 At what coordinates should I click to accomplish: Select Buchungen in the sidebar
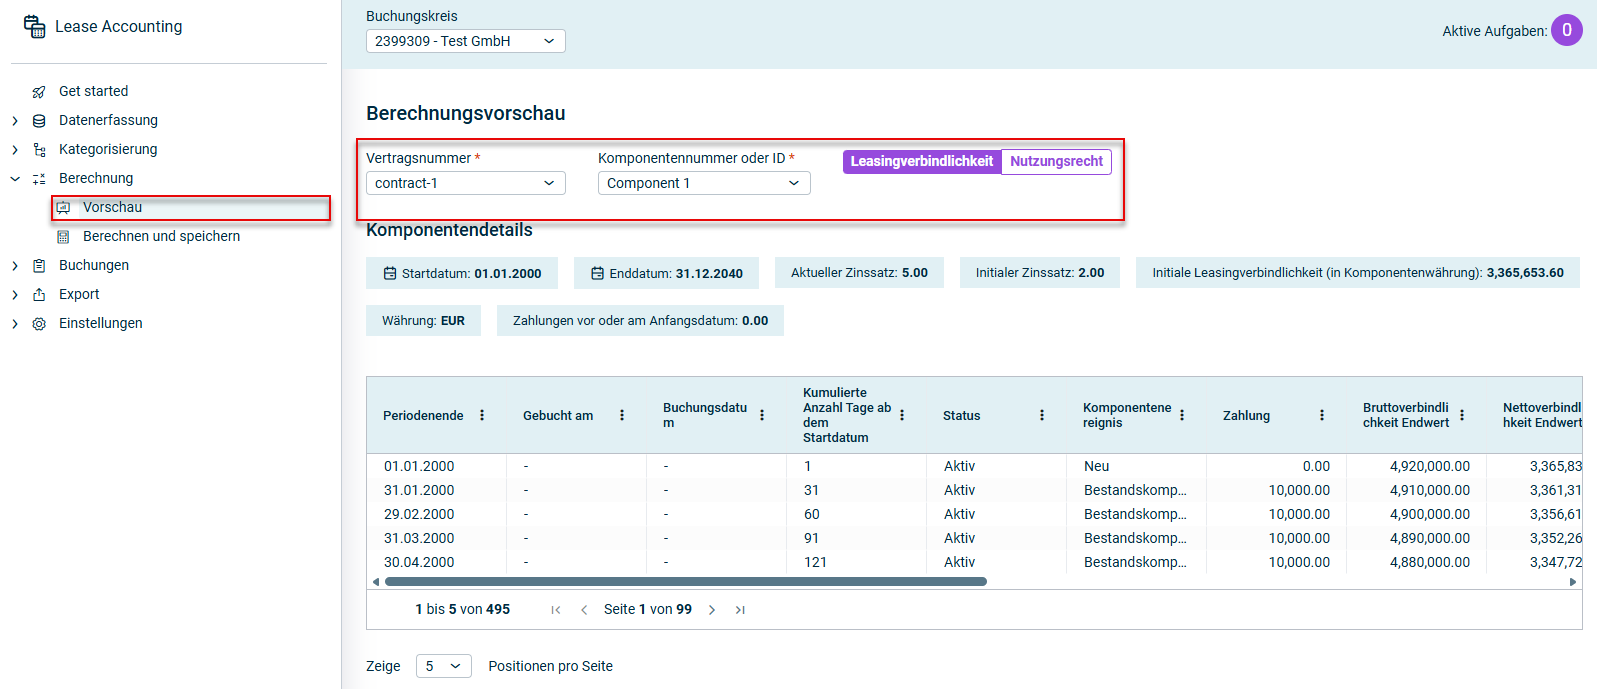tap(94, 265)
